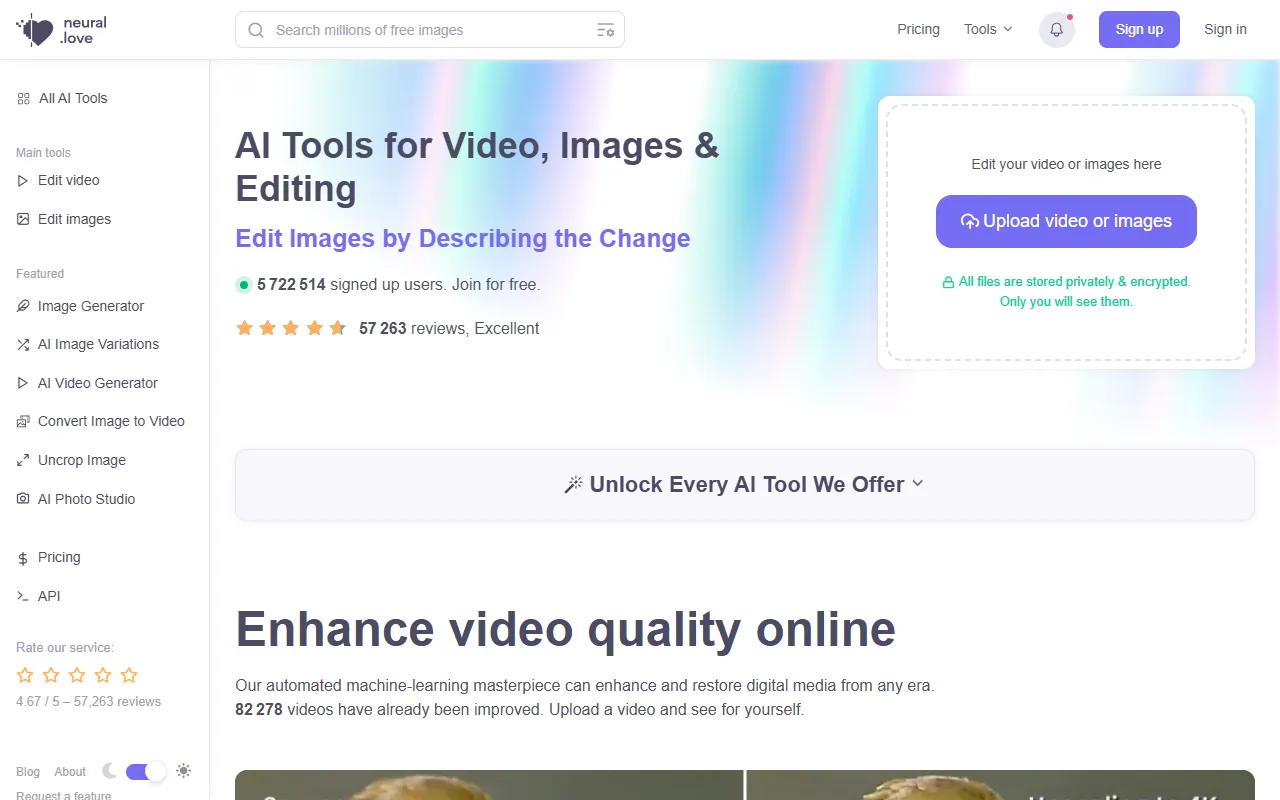This screenshot has width=1280, height=800.
Task: Click the 4.67 / 5 – 57,263 reviews text
Action: coord(88,702)
